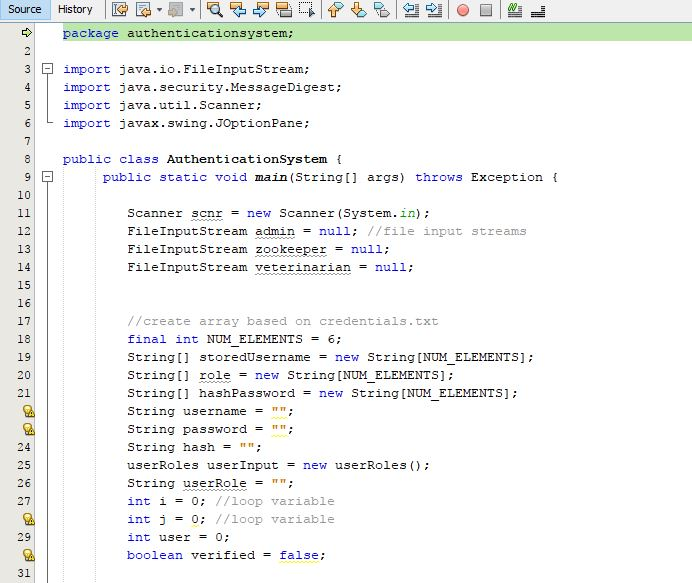Screen dimensions: 692x583
Task: Click the 'throws' keyword
Action: point(439,177)
